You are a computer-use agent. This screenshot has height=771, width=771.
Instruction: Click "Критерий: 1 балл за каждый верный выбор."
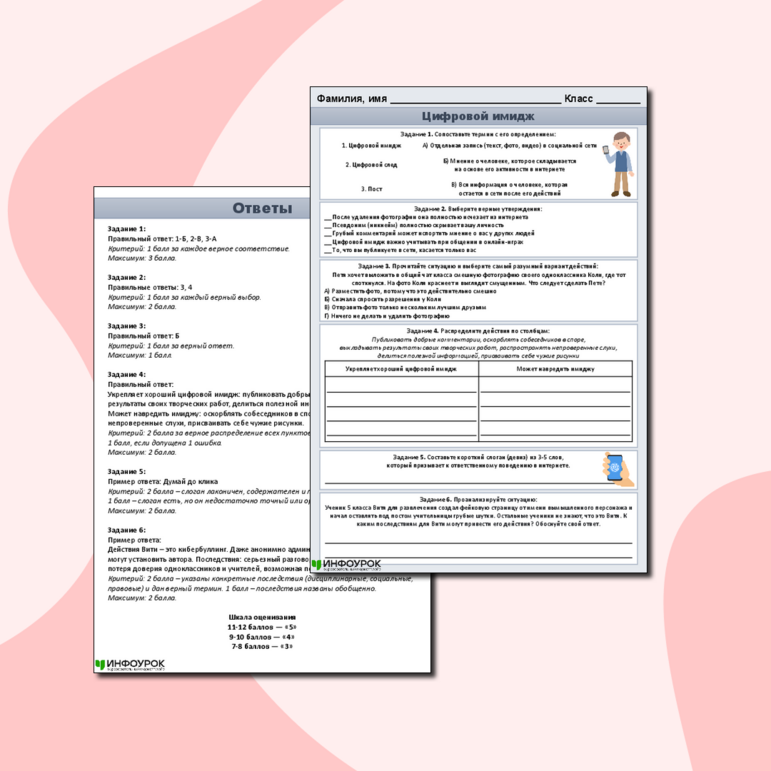pyautogui.click(x=184, y=297)
